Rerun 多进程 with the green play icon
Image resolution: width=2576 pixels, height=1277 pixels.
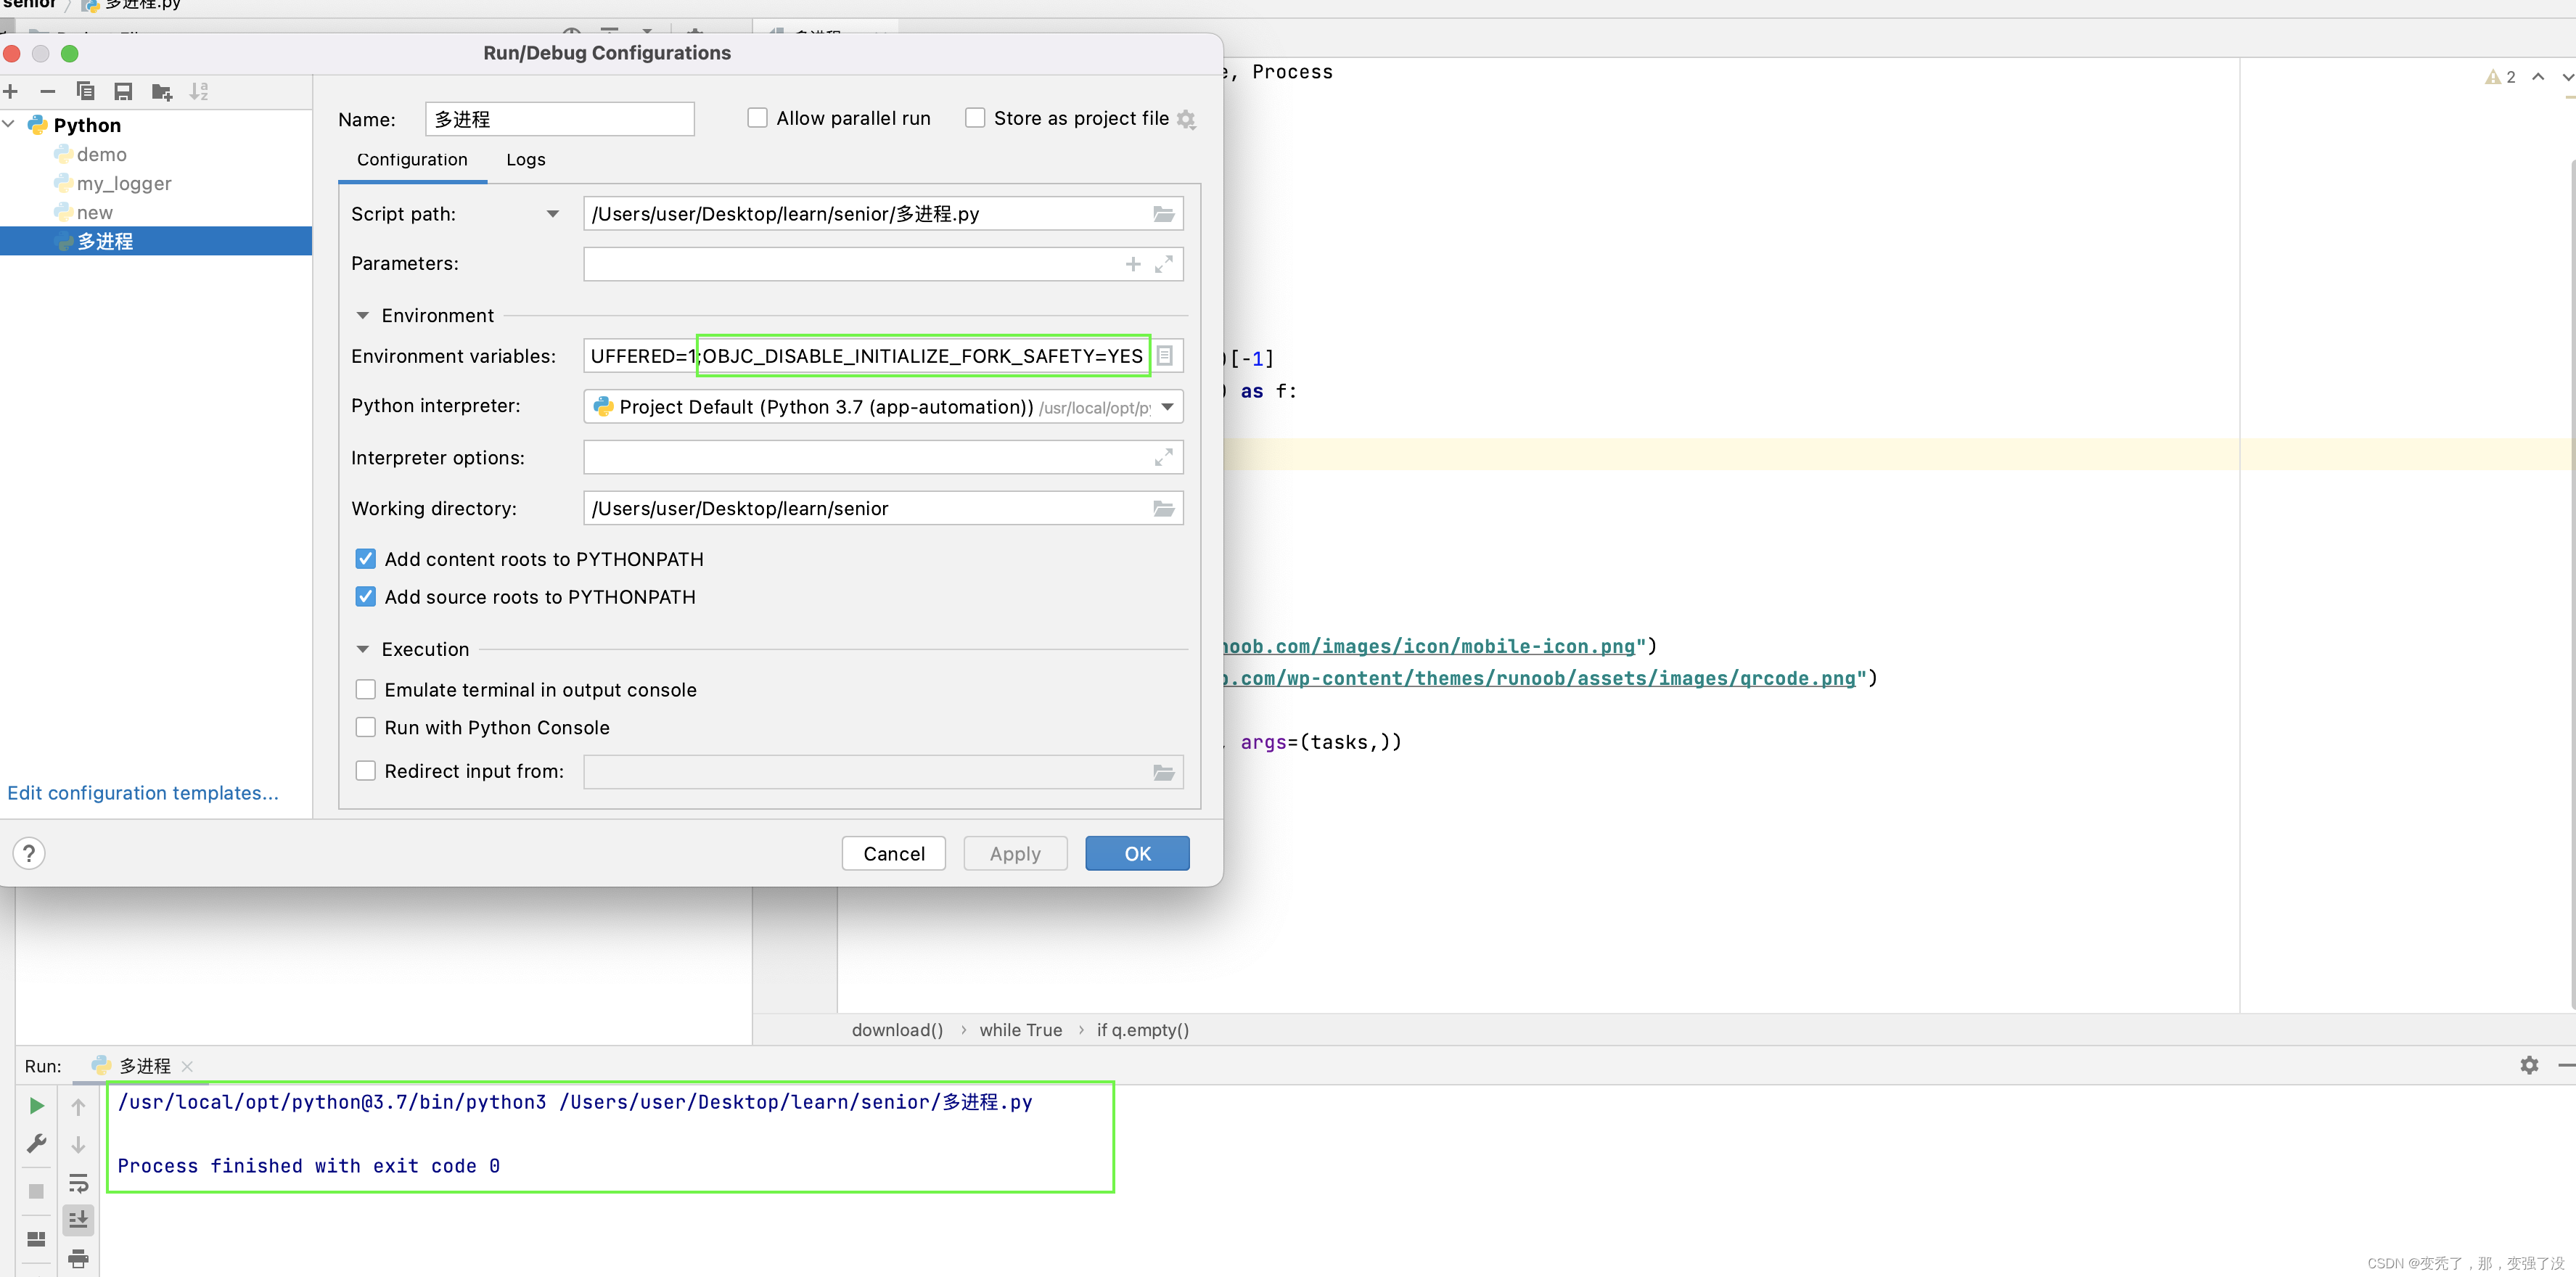point(36,1106)
